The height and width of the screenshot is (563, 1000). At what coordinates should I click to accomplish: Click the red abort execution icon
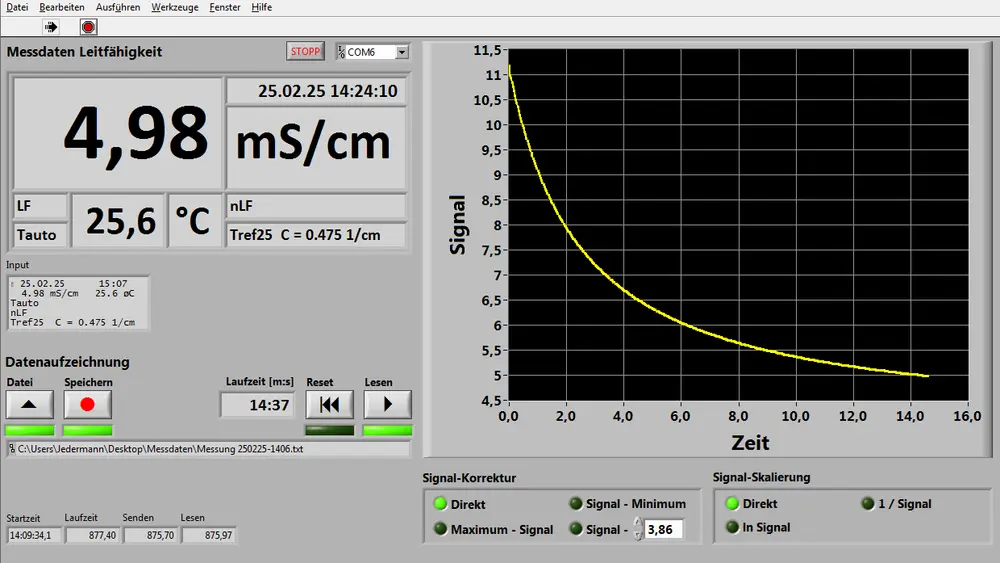(x=88, y=27)
